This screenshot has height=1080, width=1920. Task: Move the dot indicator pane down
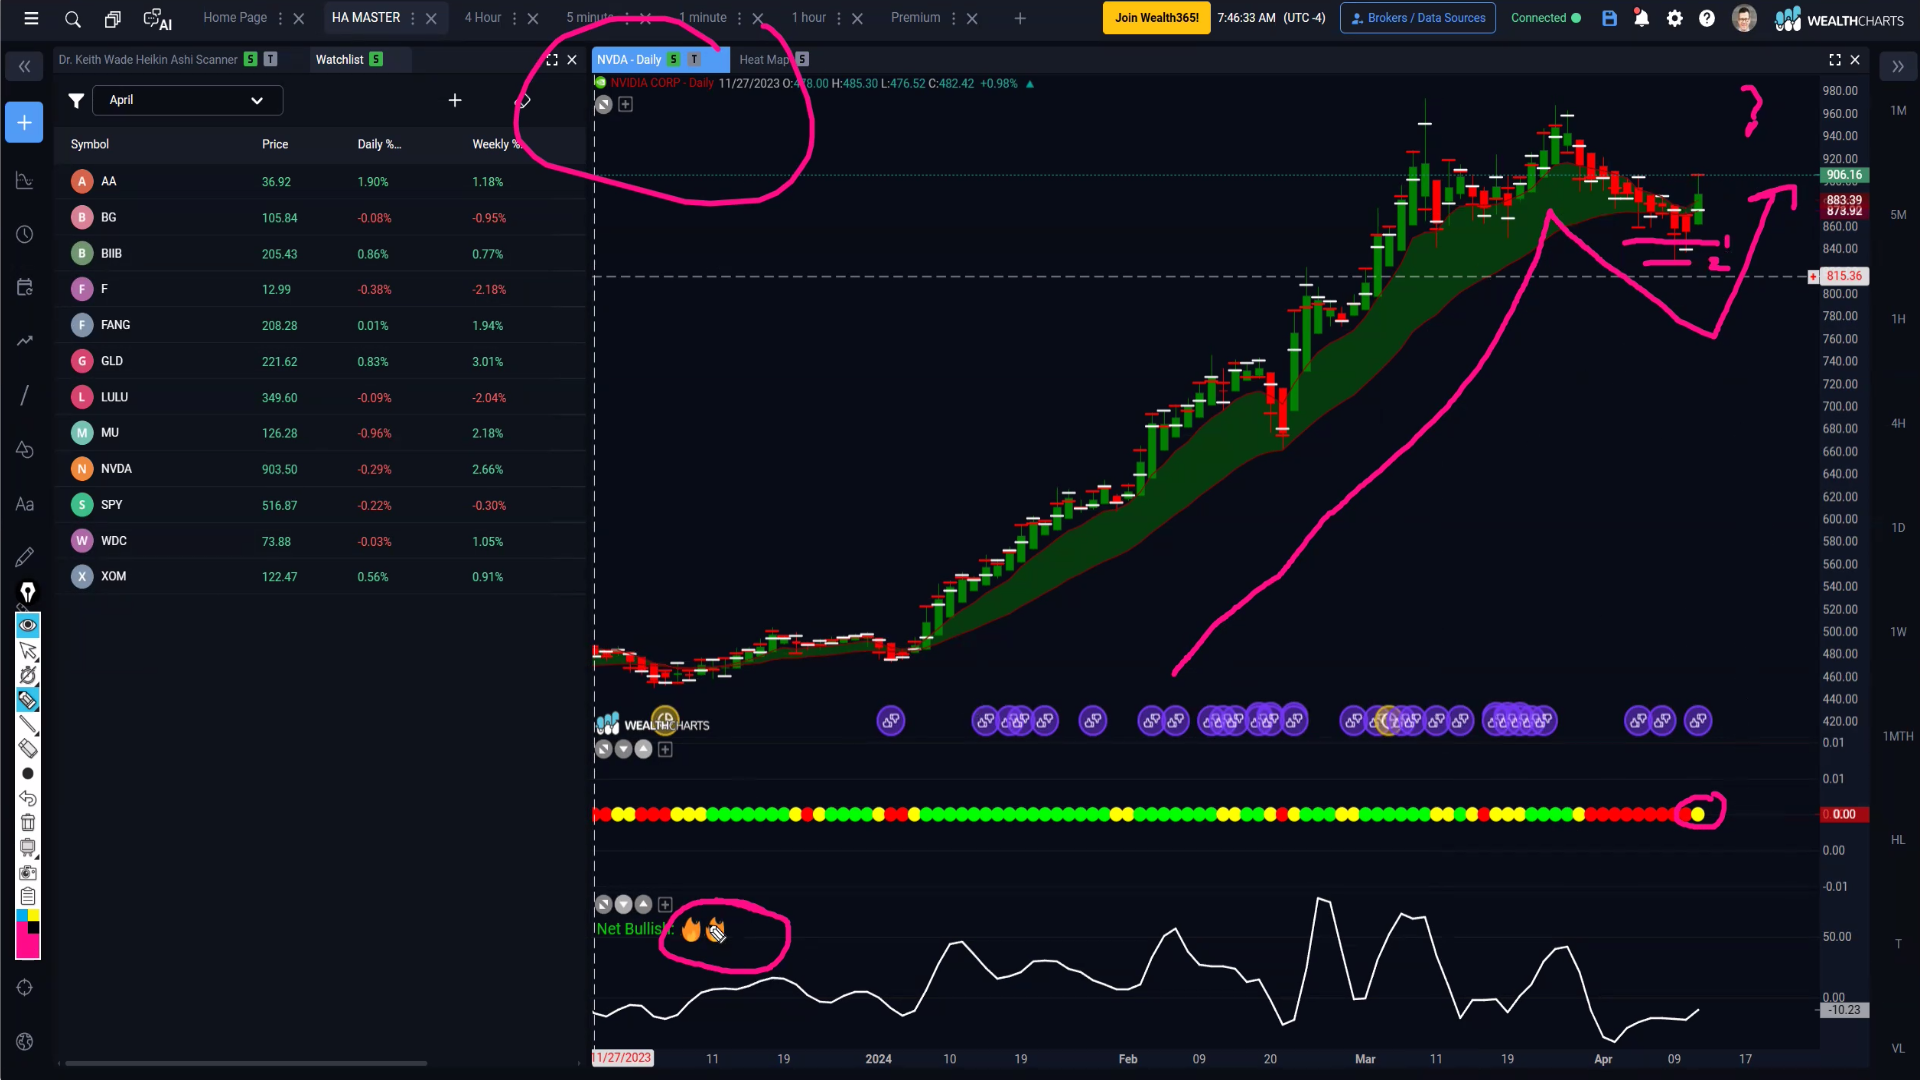(x=623, y=749)
